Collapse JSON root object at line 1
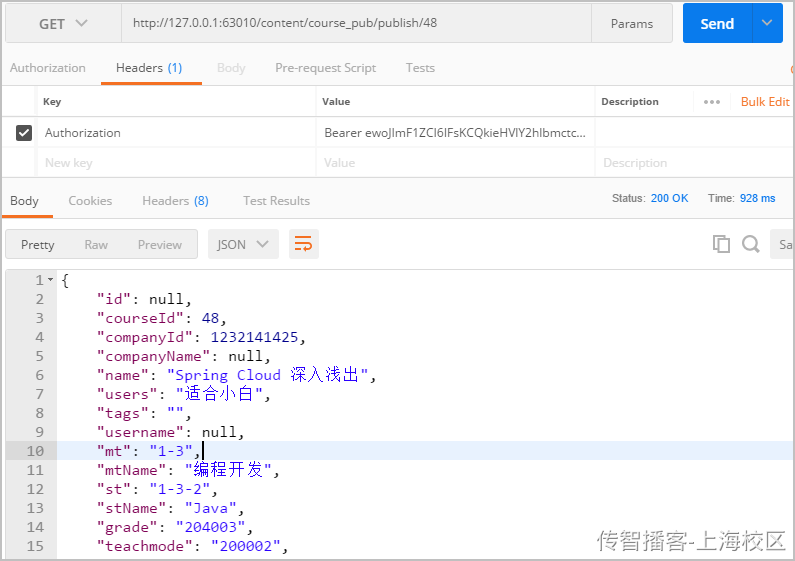Viewport: 795px width, 561px height. (51, 280)
